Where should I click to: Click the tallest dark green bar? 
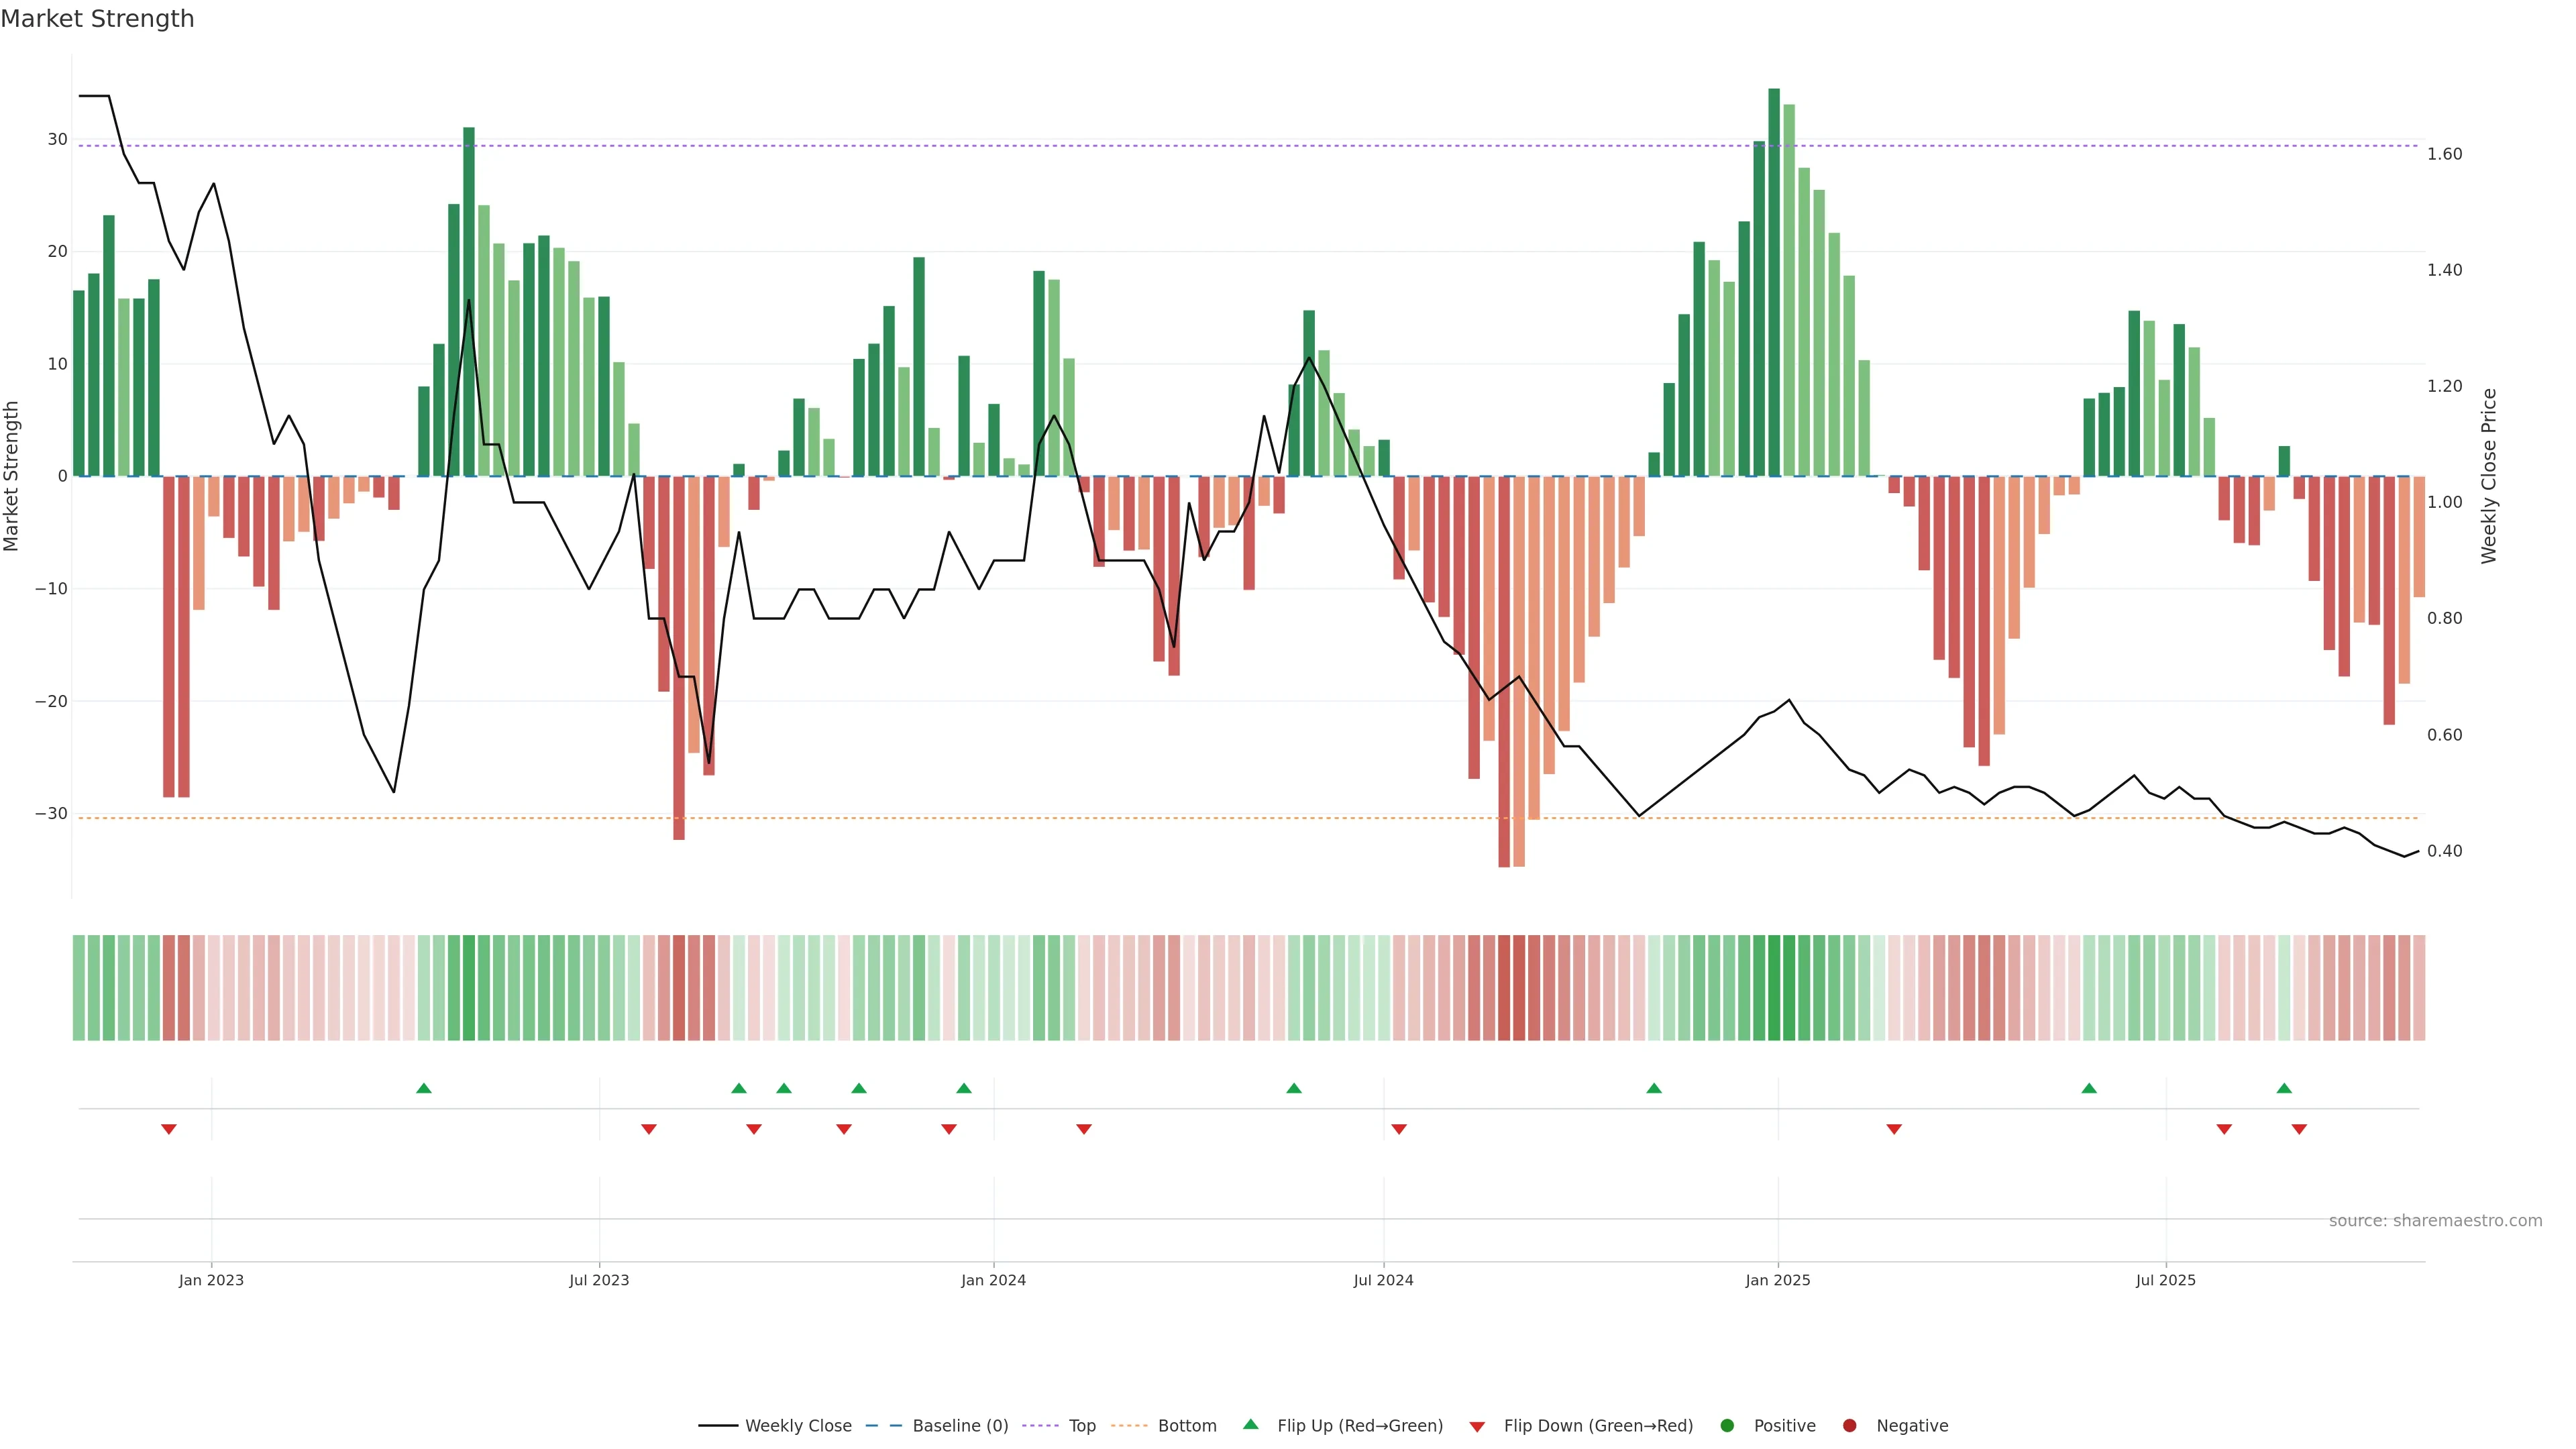[1774, 280]
